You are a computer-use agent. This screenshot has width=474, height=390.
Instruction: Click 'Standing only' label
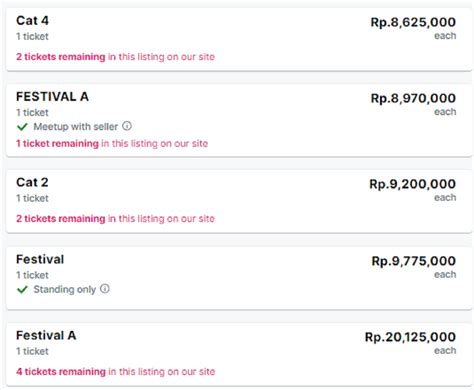pos(65,289)
